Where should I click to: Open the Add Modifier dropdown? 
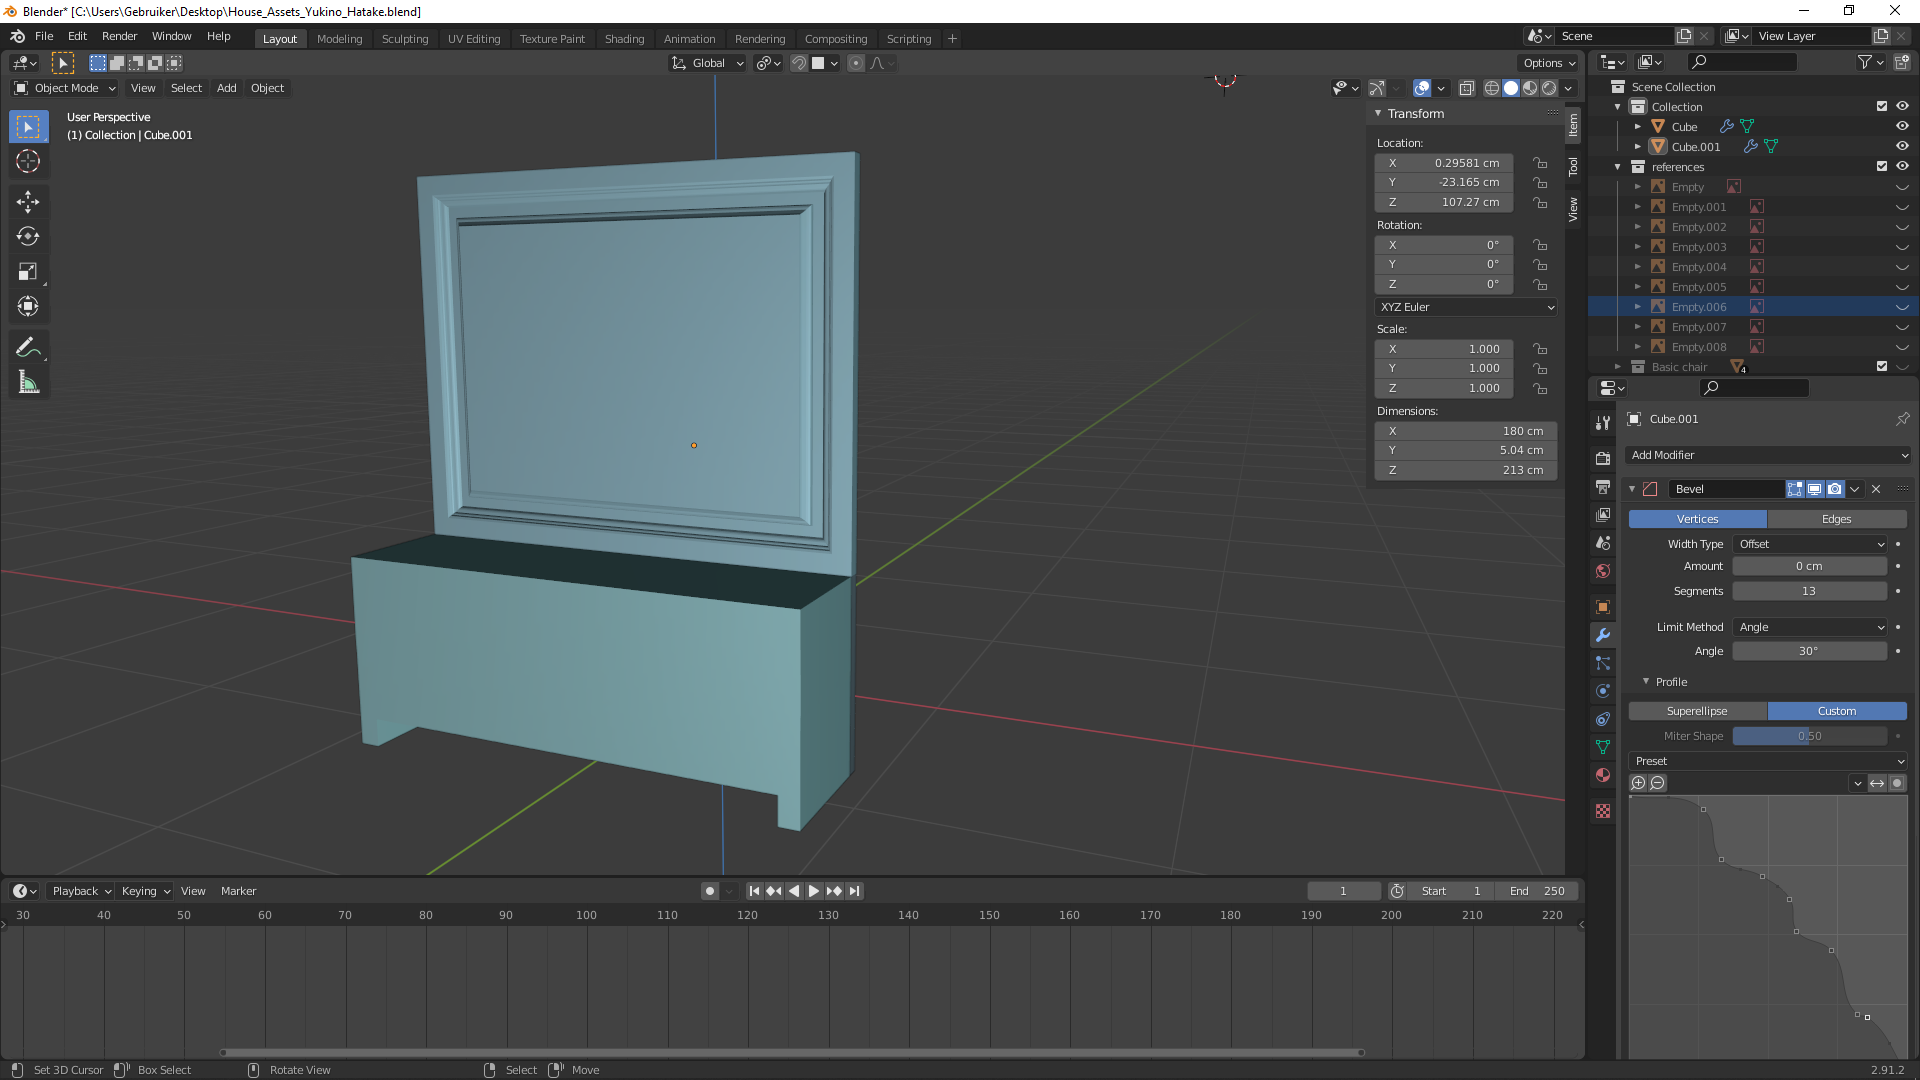pos(1767,455)
